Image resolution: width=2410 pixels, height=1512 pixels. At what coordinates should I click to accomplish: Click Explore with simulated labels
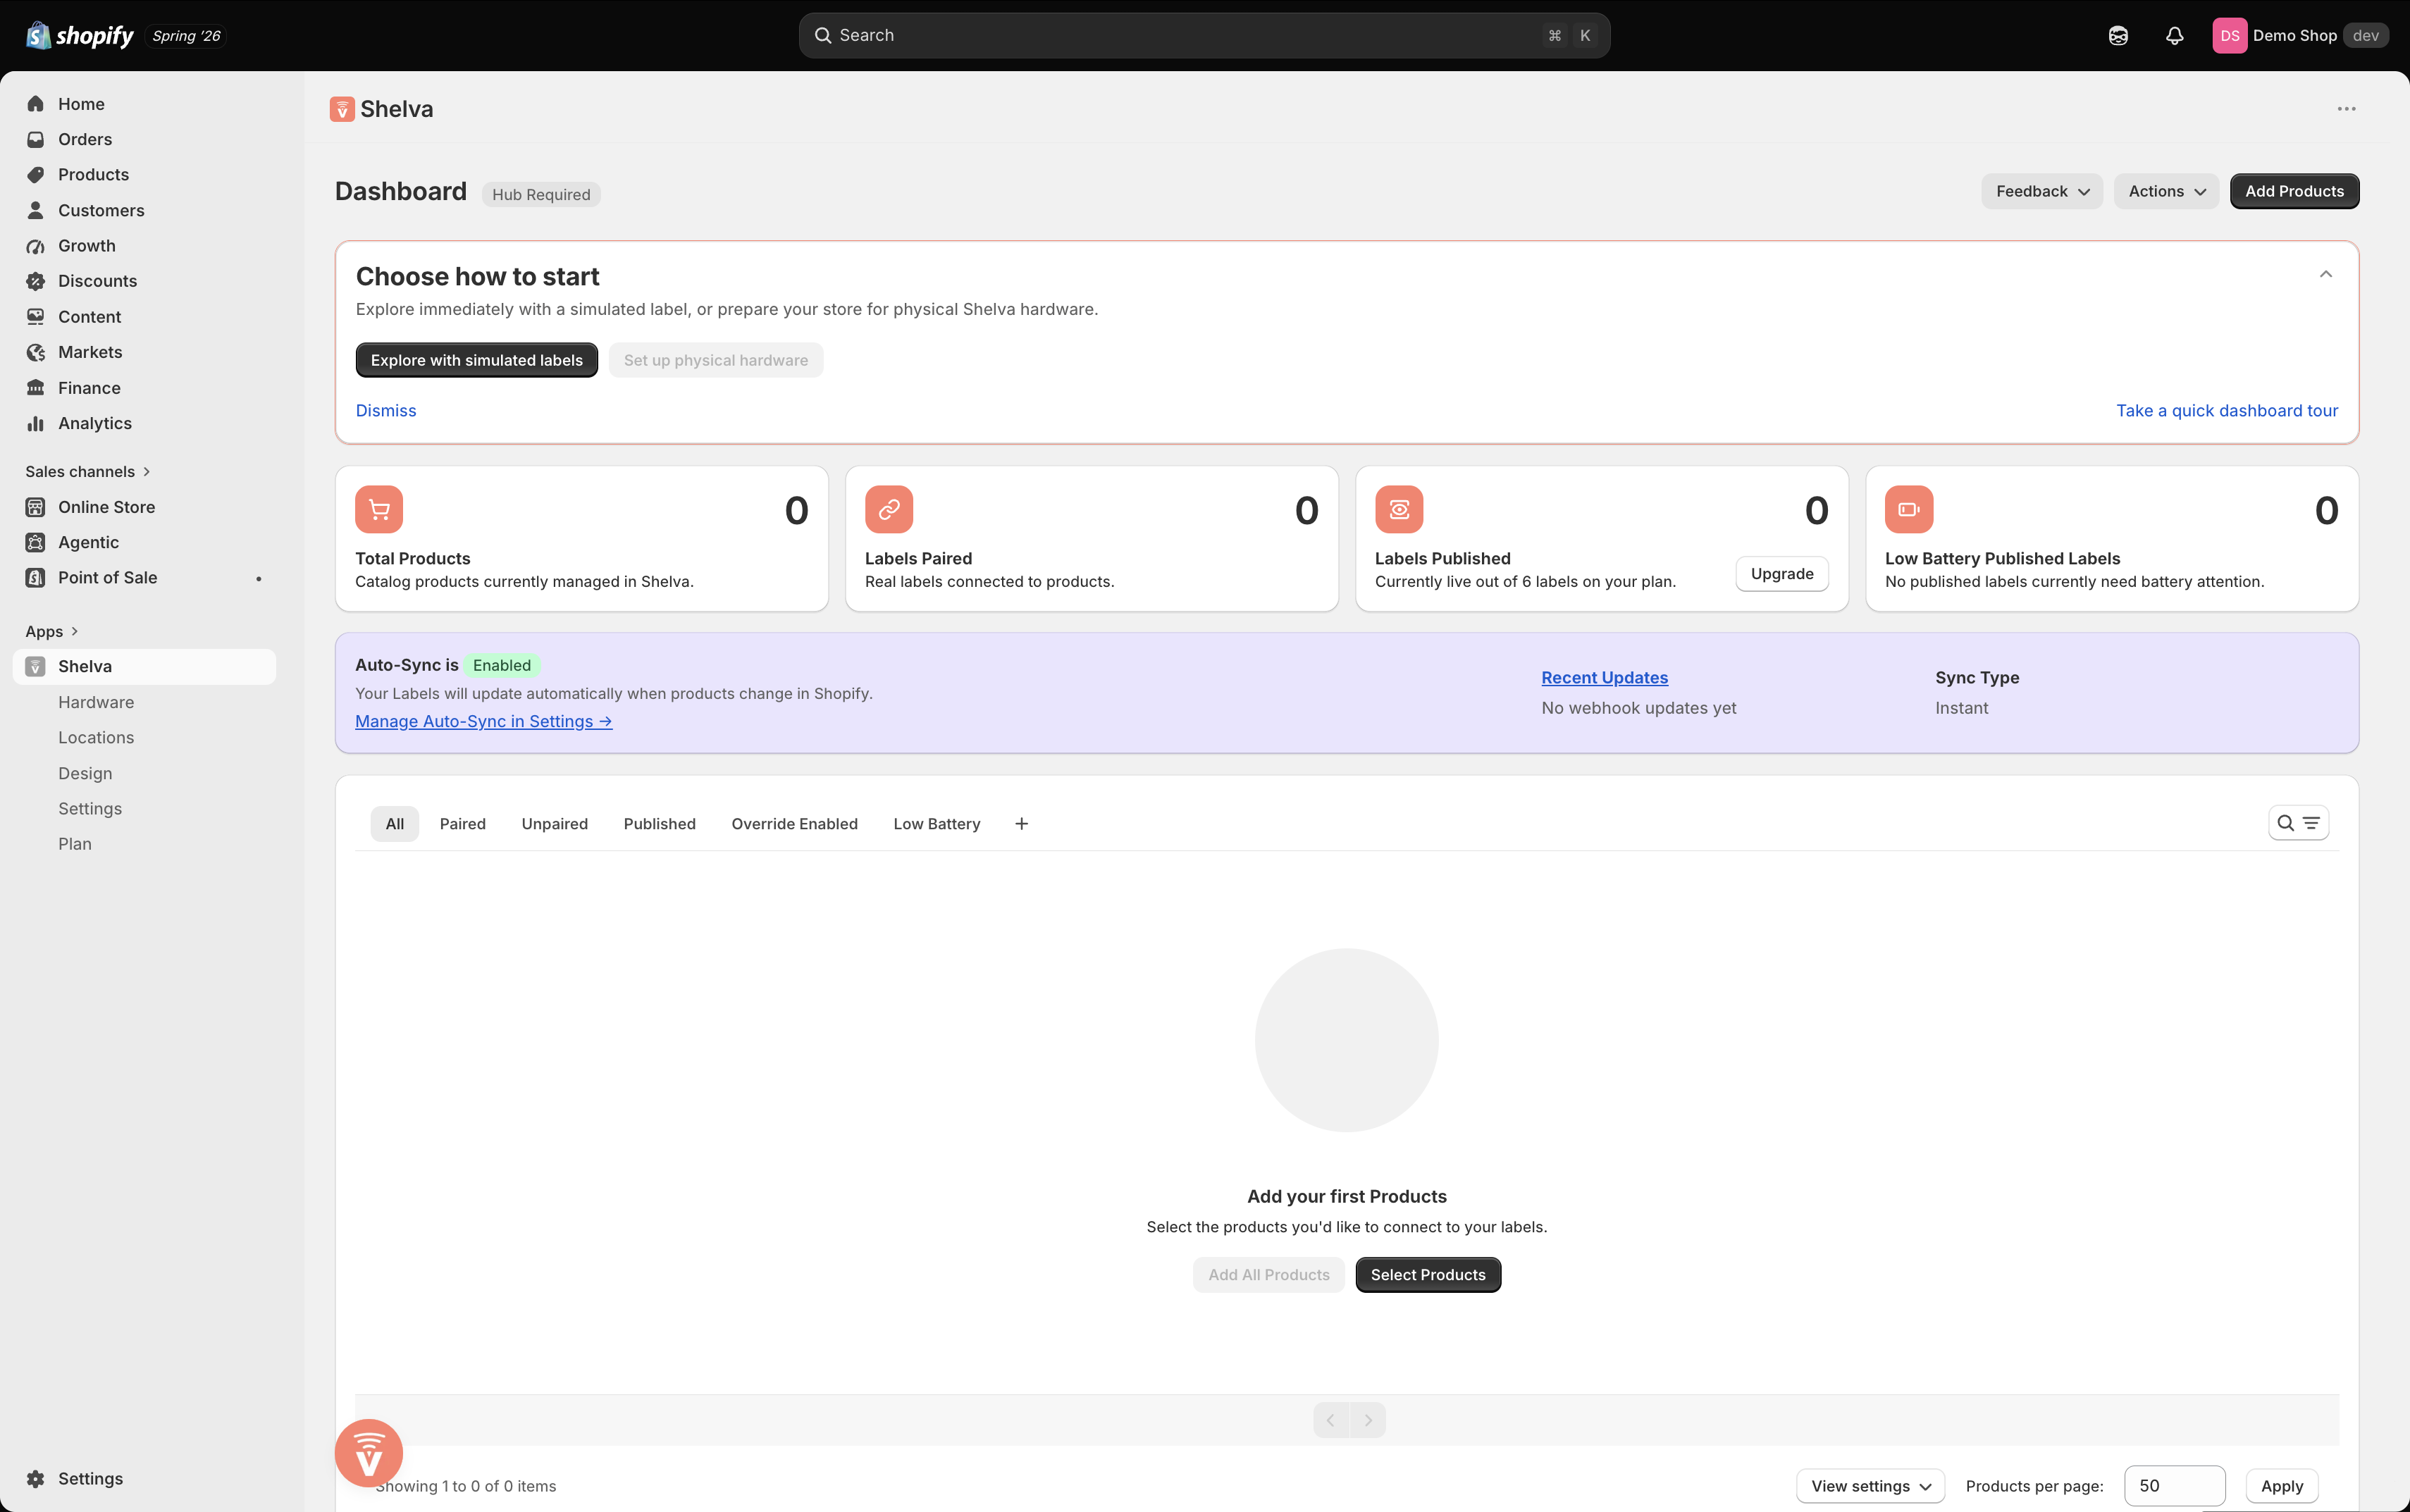pyautogui.click(x=477, y=360)
